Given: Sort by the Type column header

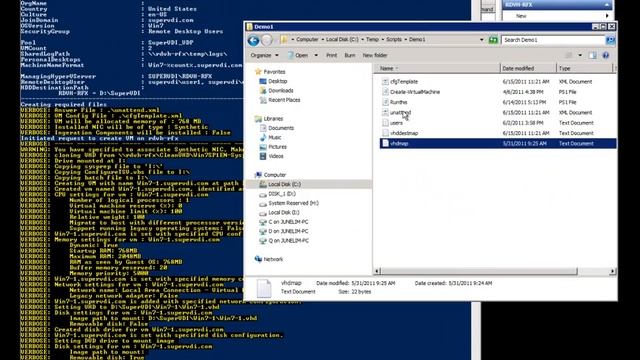Looking at the screenshot, I should (584, 69).
